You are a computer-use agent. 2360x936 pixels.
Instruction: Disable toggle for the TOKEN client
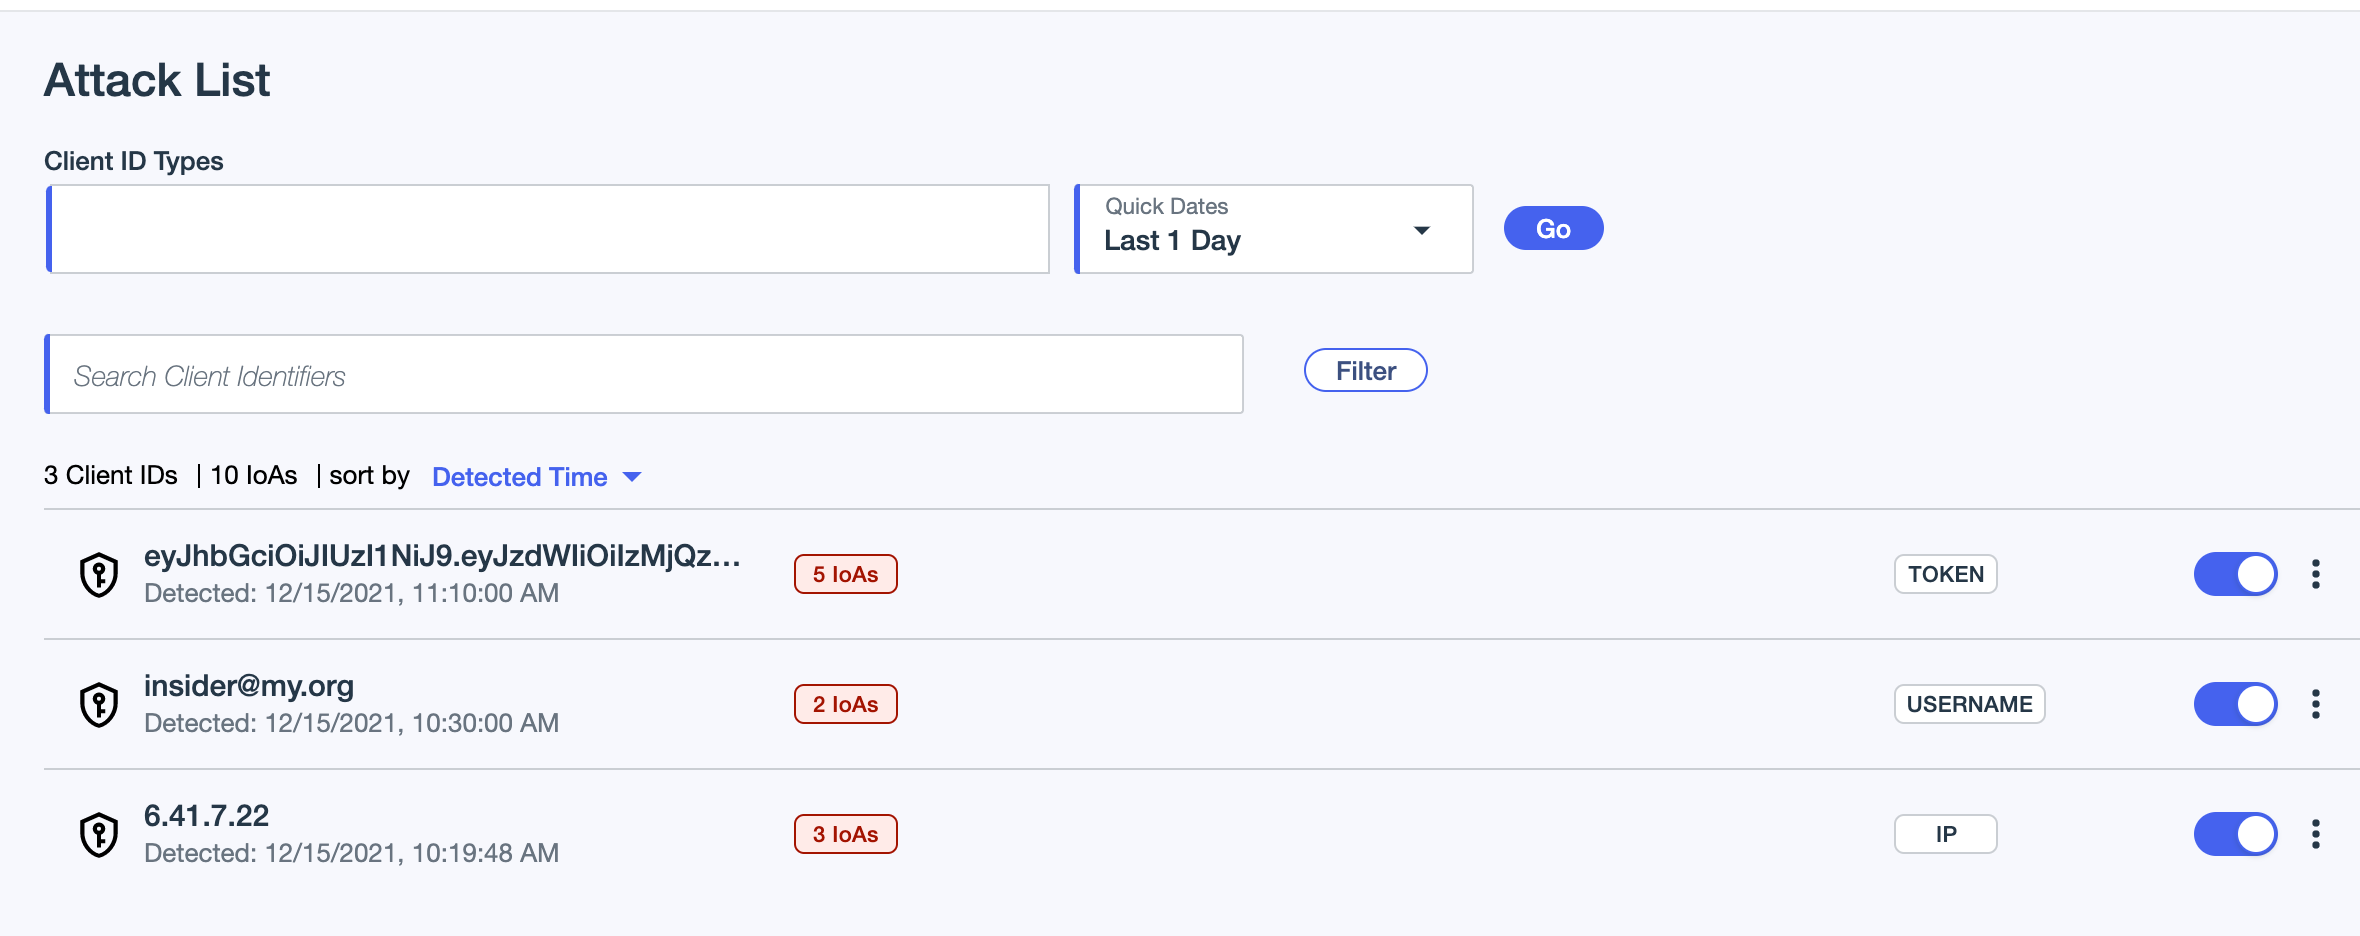click(x=2235, y=574)
